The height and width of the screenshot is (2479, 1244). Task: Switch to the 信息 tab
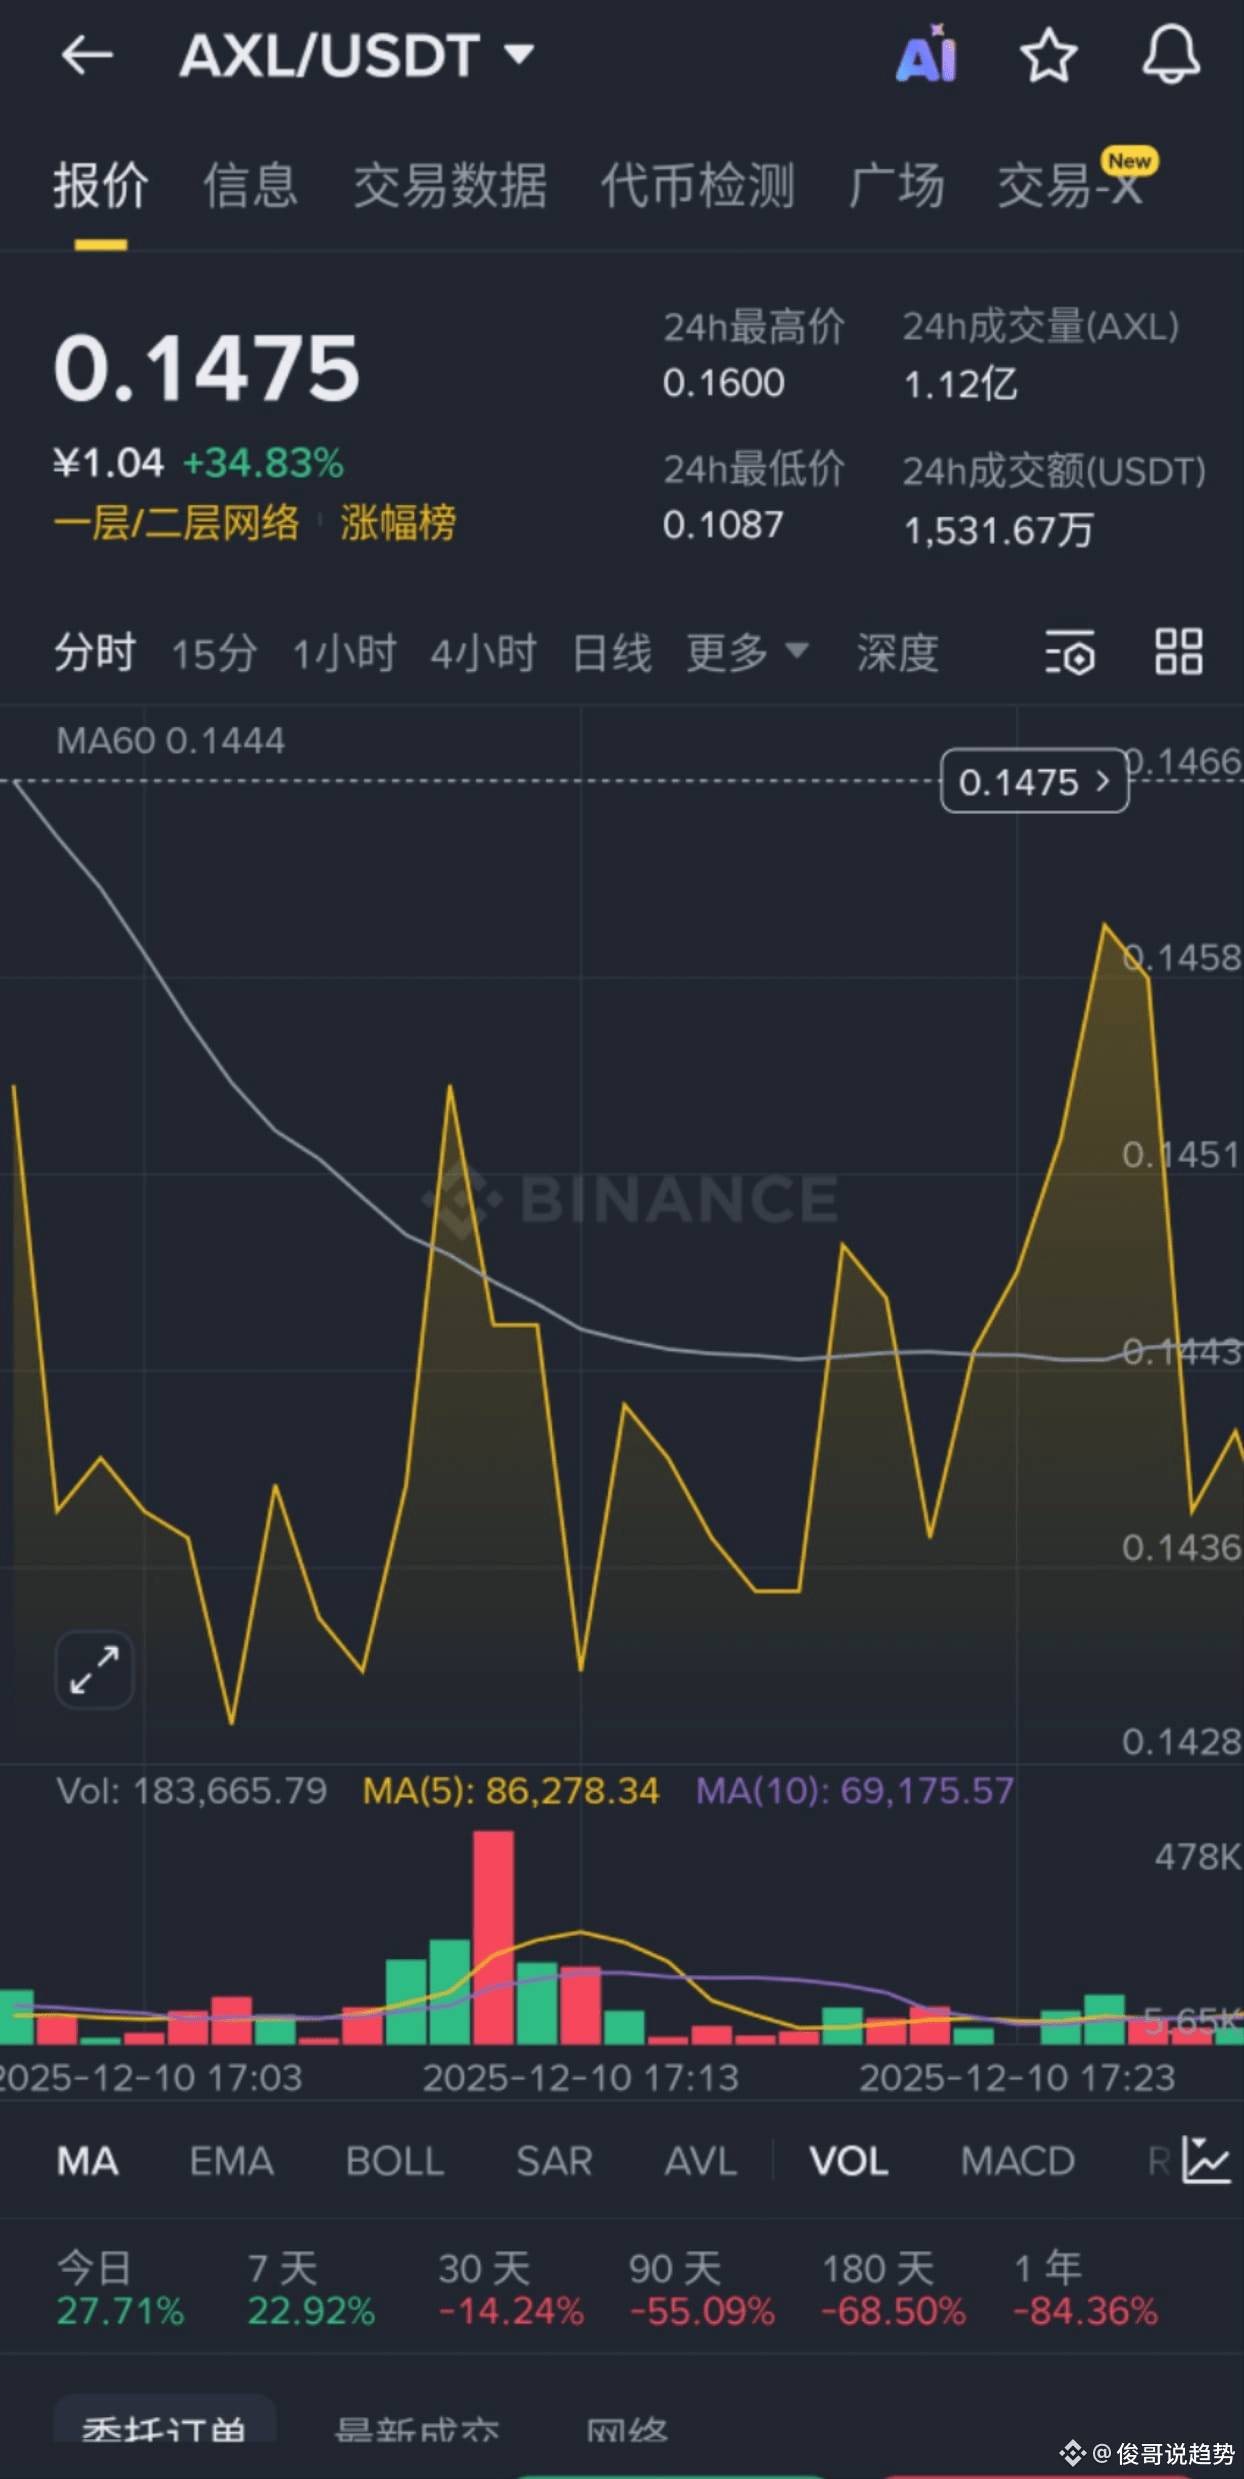[251, 186]
